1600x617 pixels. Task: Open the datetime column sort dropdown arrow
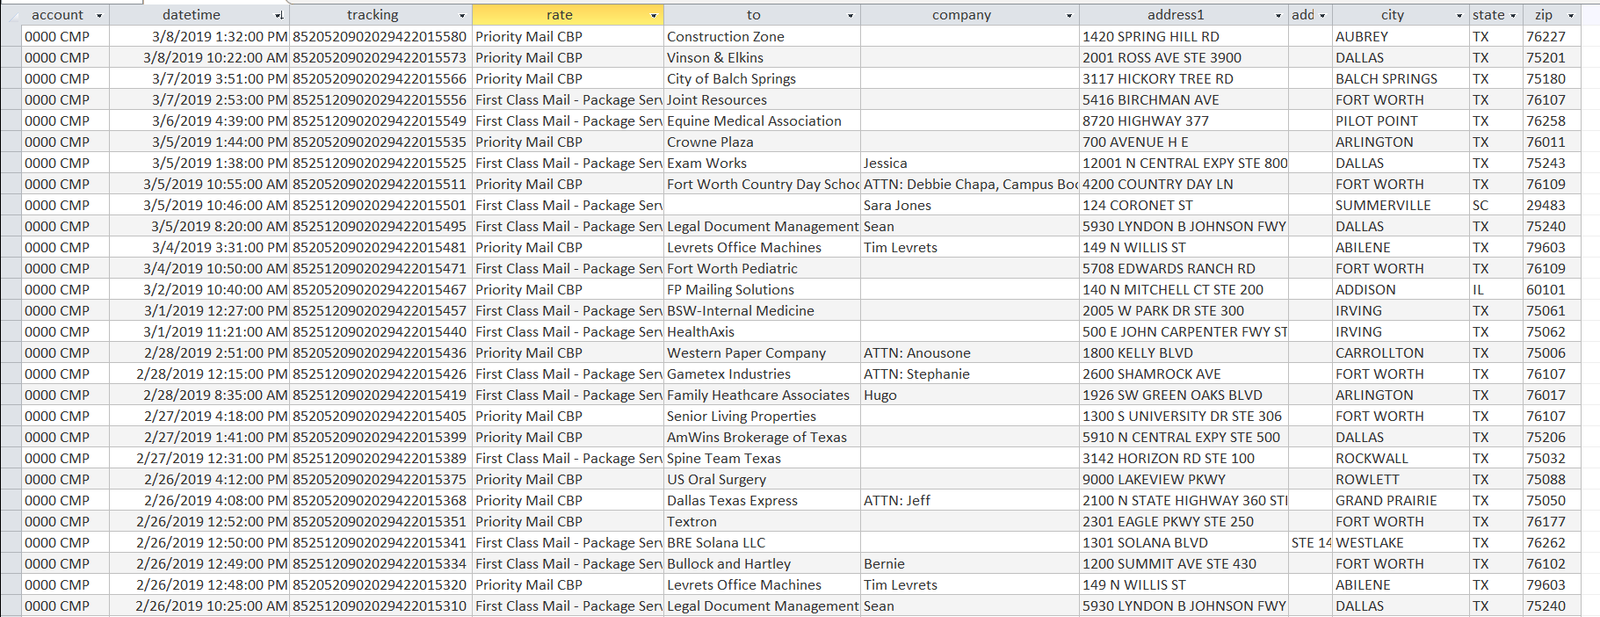[x=279, y=16]
